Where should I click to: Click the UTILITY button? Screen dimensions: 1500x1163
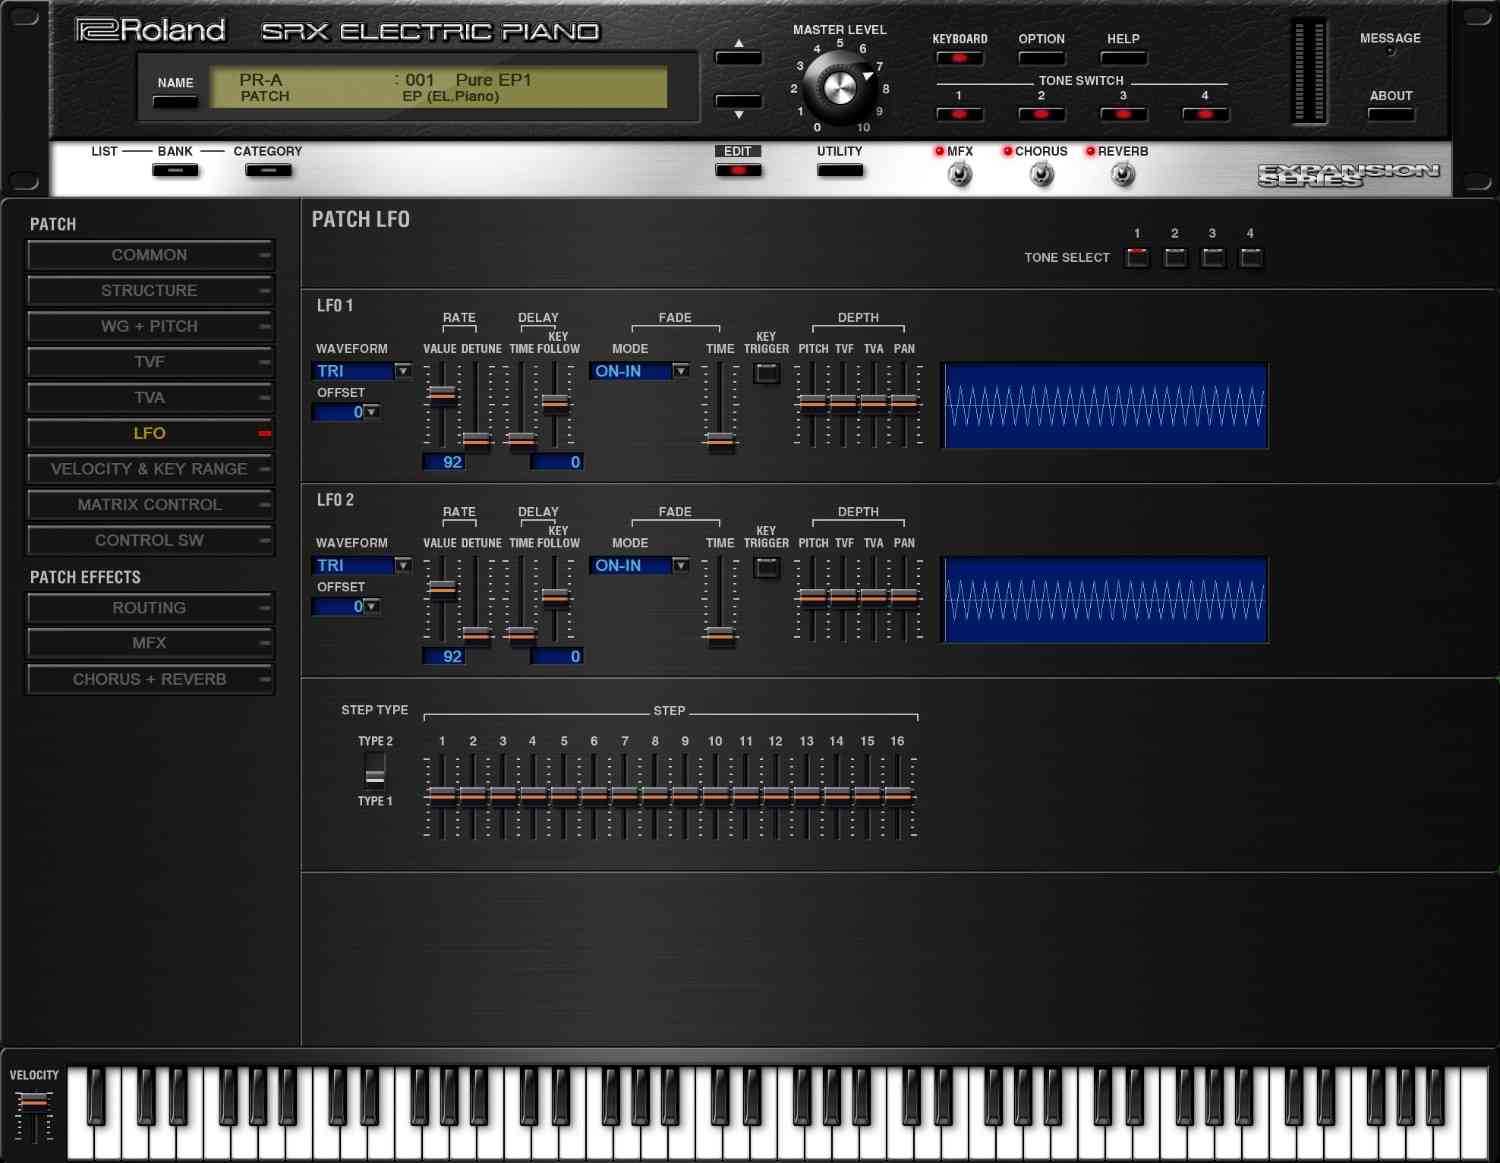coord(839,171)
